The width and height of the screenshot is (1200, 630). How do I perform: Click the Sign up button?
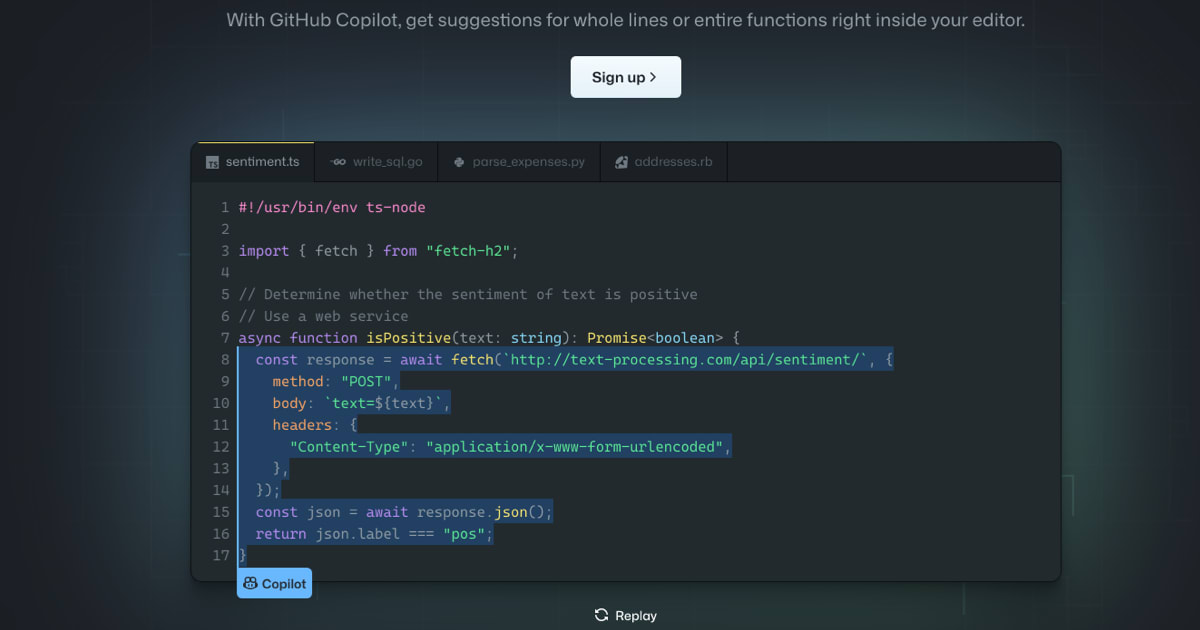(625, 77)
